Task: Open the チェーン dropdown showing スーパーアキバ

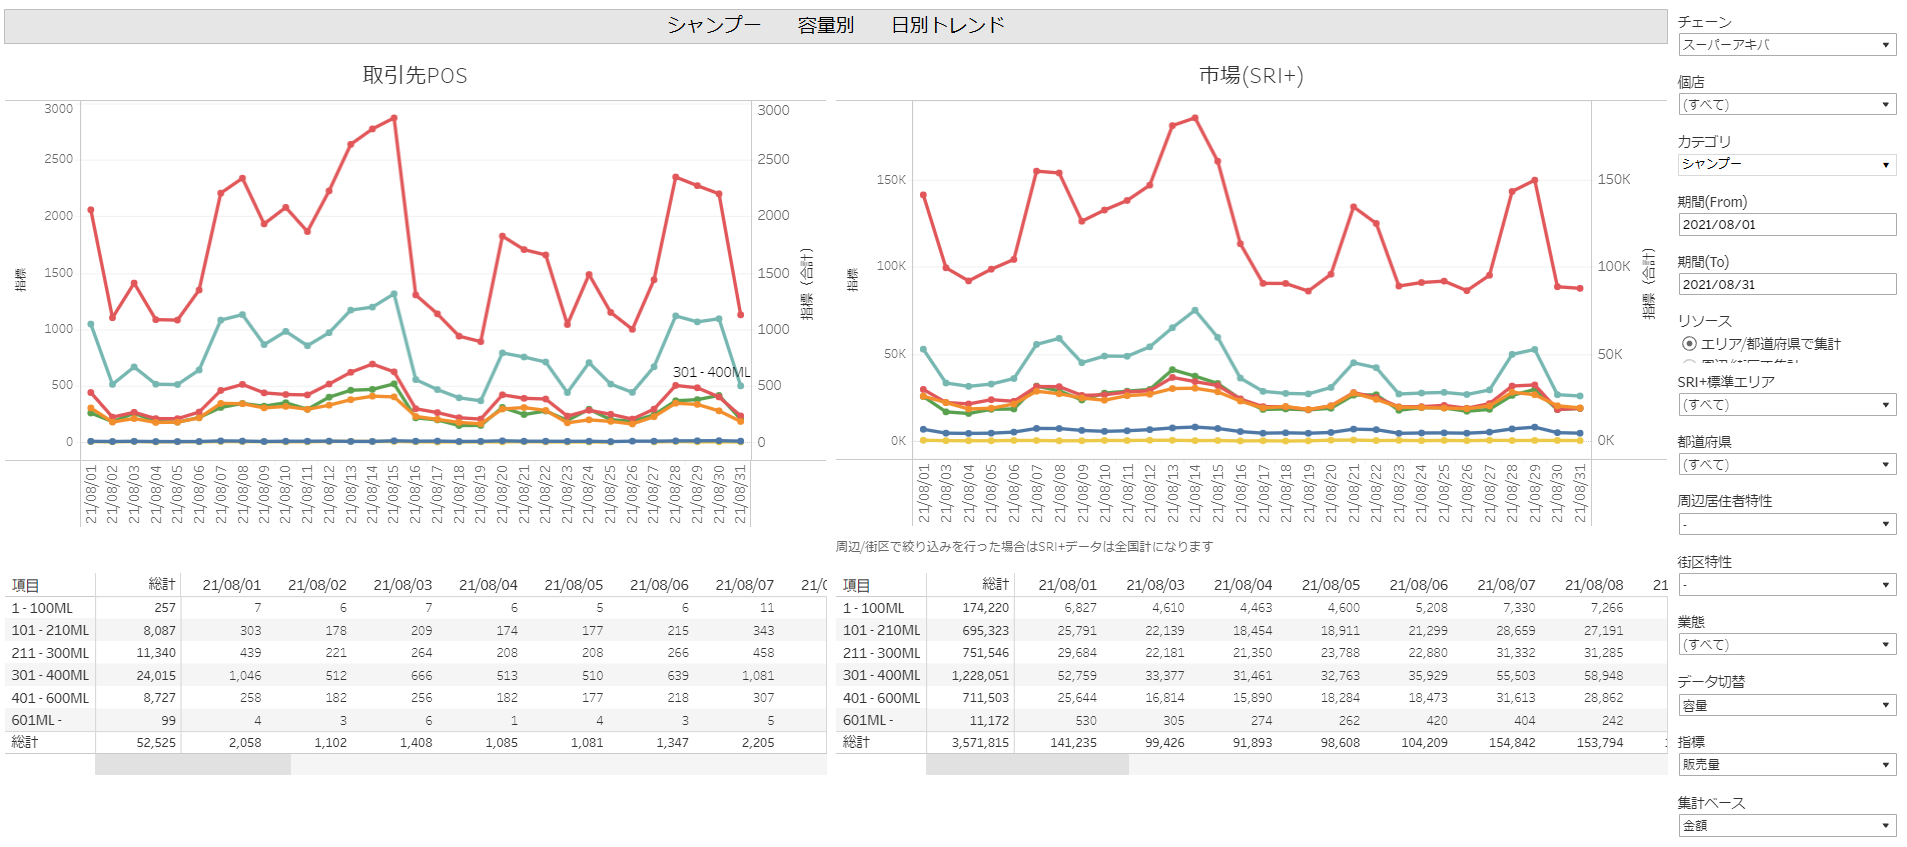Action: click(1786, 45)
